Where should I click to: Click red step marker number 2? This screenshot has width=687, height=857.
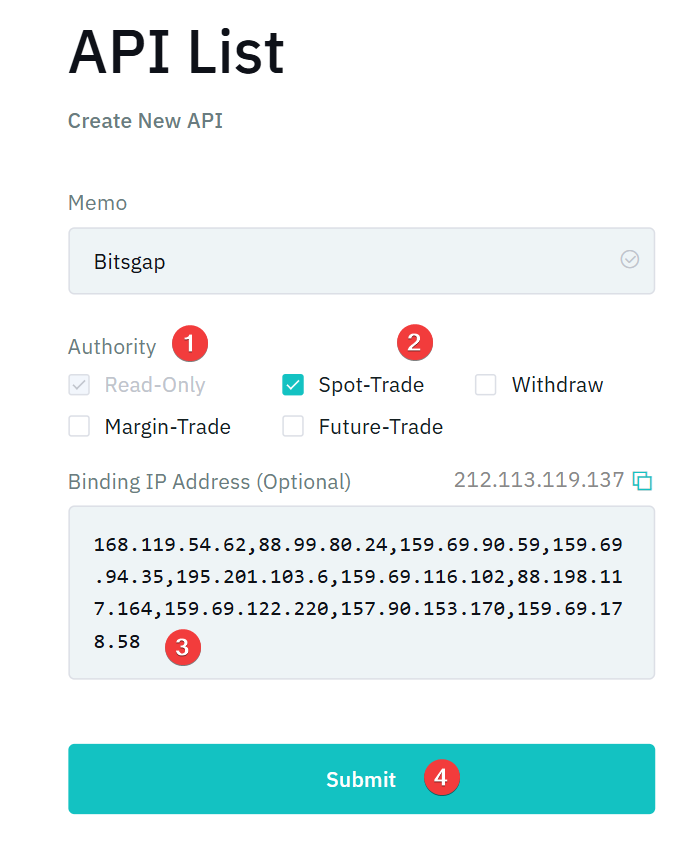pyautogui.click(x=415, y=343)
